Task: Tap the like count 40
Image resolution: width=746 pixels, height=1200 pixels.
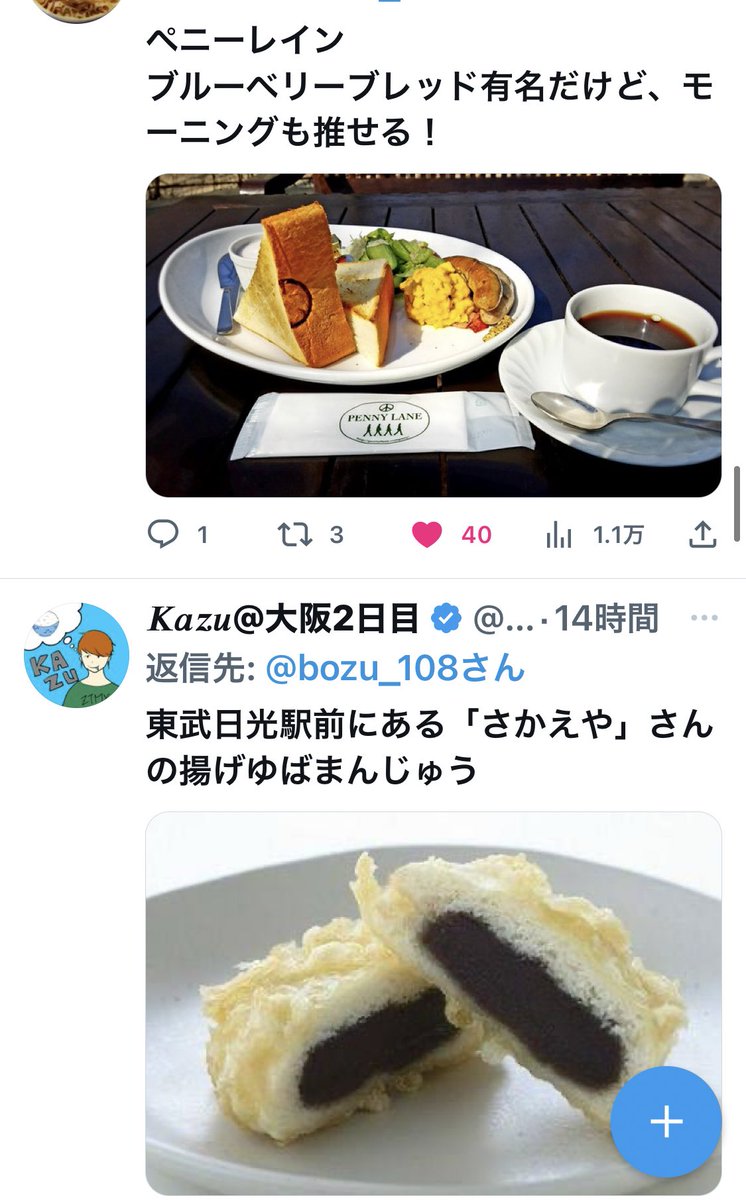Action: tap(476, 535)
